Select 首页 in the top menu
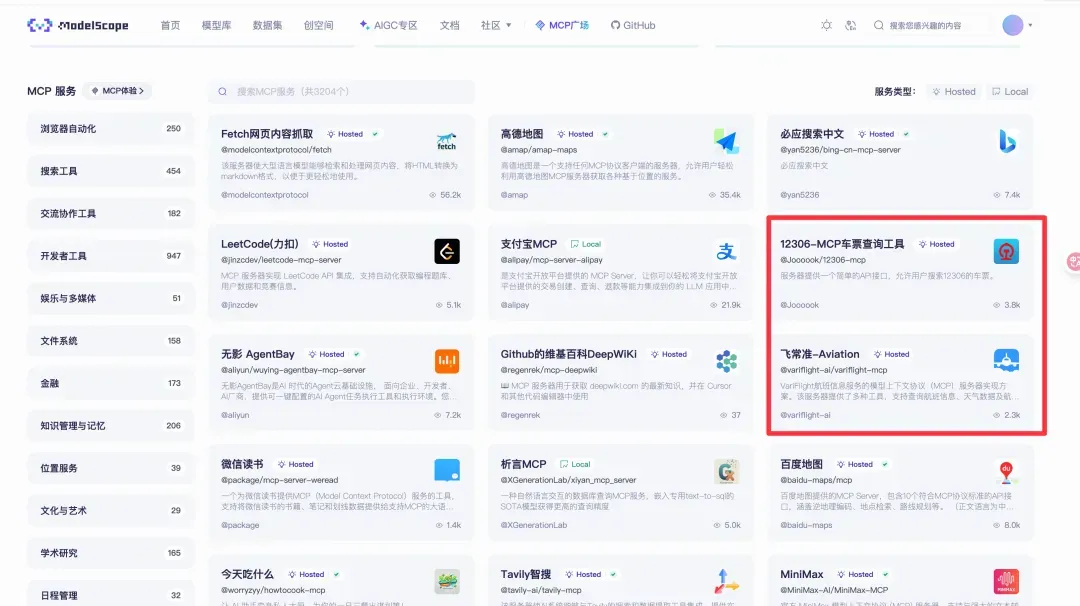This screenshot has width=1080, height=606. coord(169,26)
